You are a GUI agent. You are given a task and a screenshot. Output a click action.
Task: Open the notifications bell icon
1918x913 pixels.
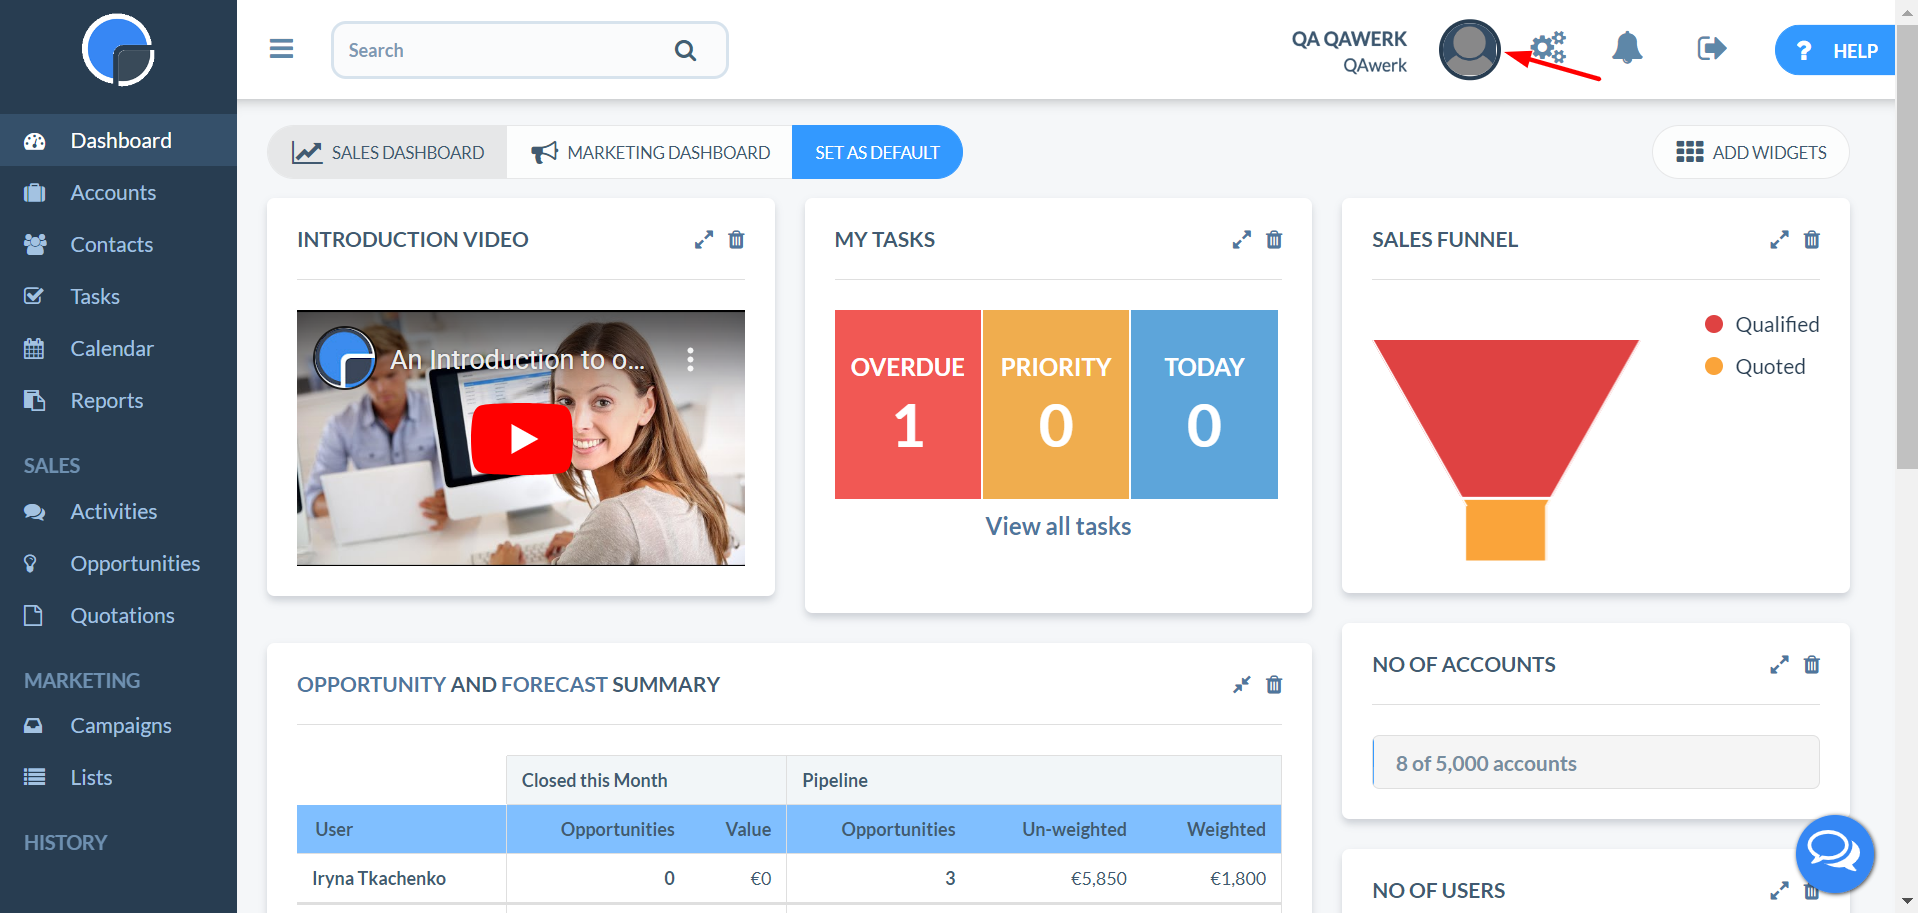[x=1627, y=48]
